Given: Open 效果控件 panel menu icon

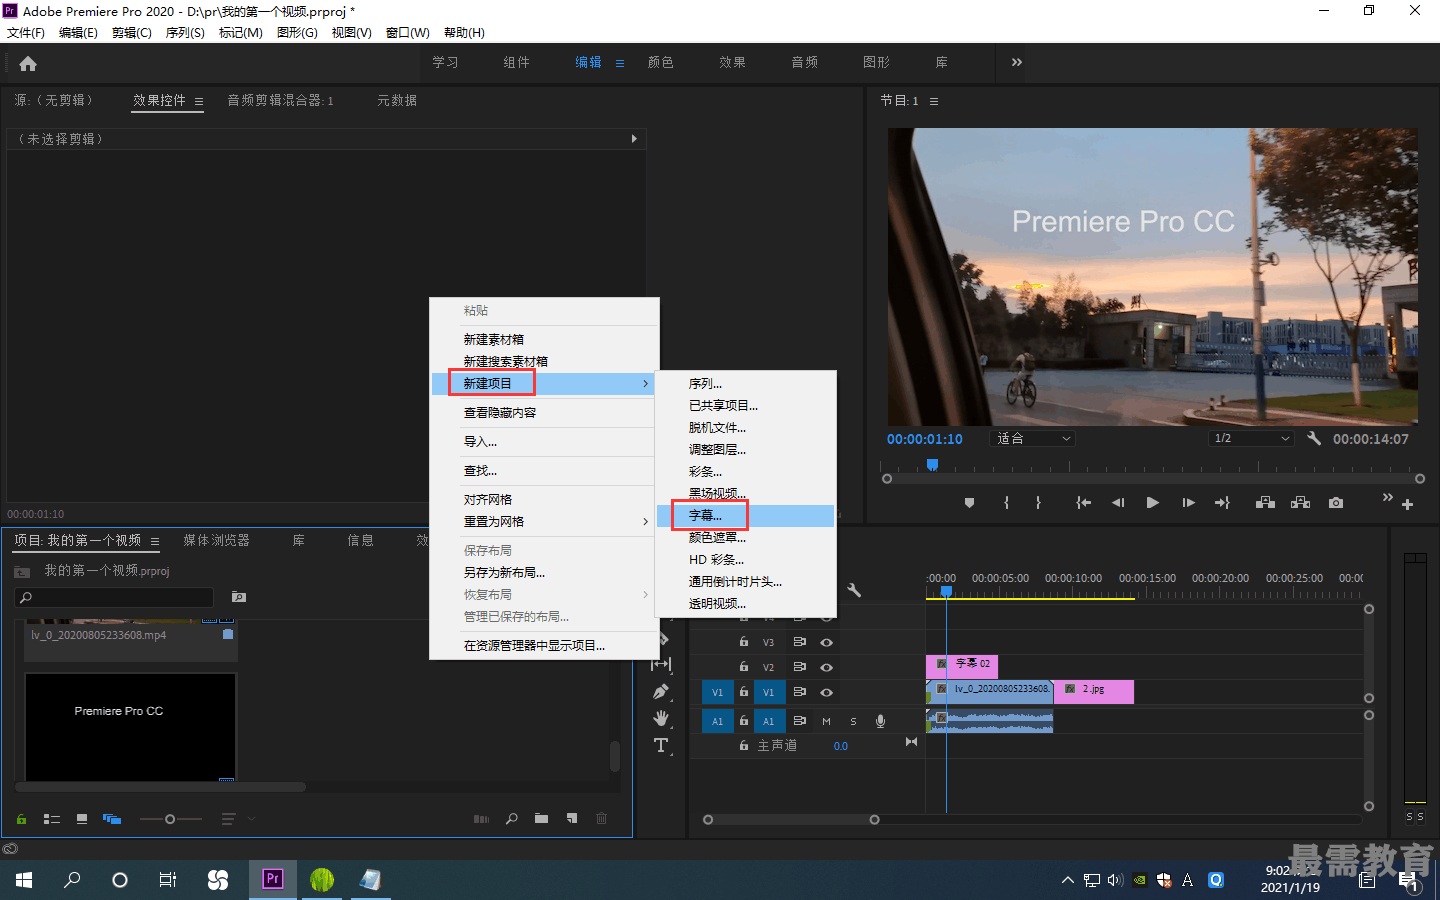Looking at the screenshot, I should (199, 101).
